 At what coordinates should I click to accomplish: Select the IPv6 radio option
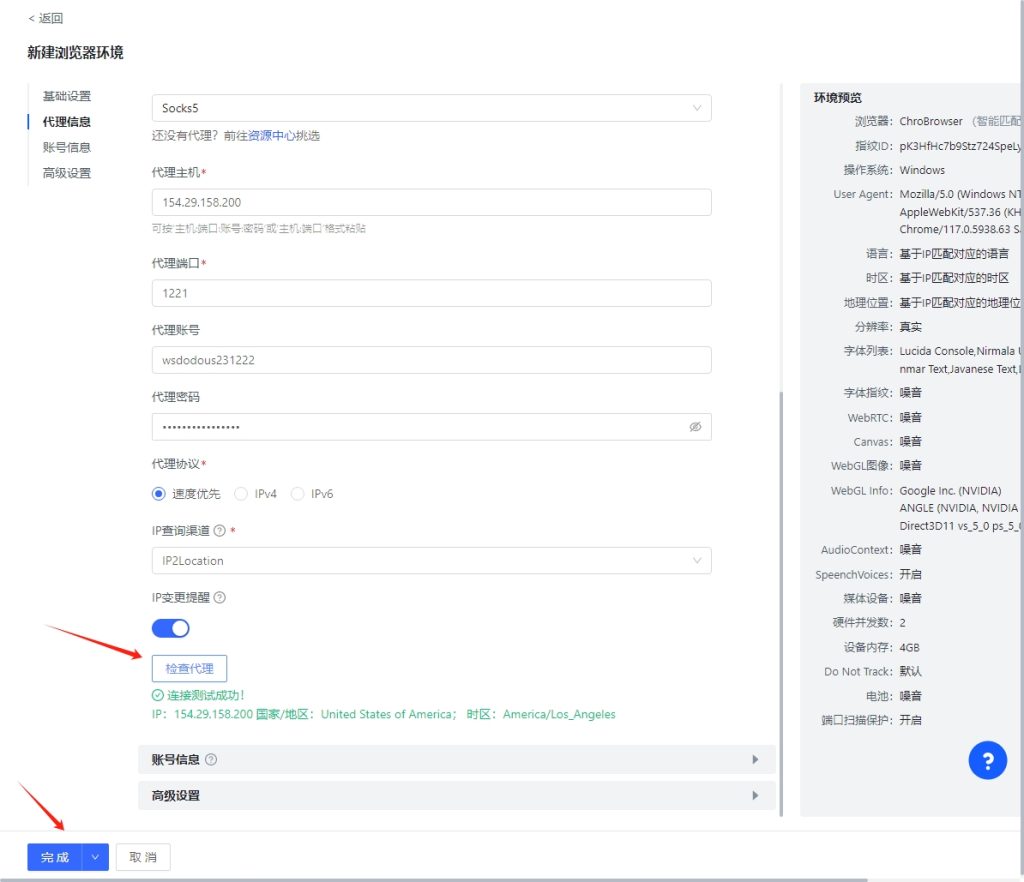[x=297, y=494]
